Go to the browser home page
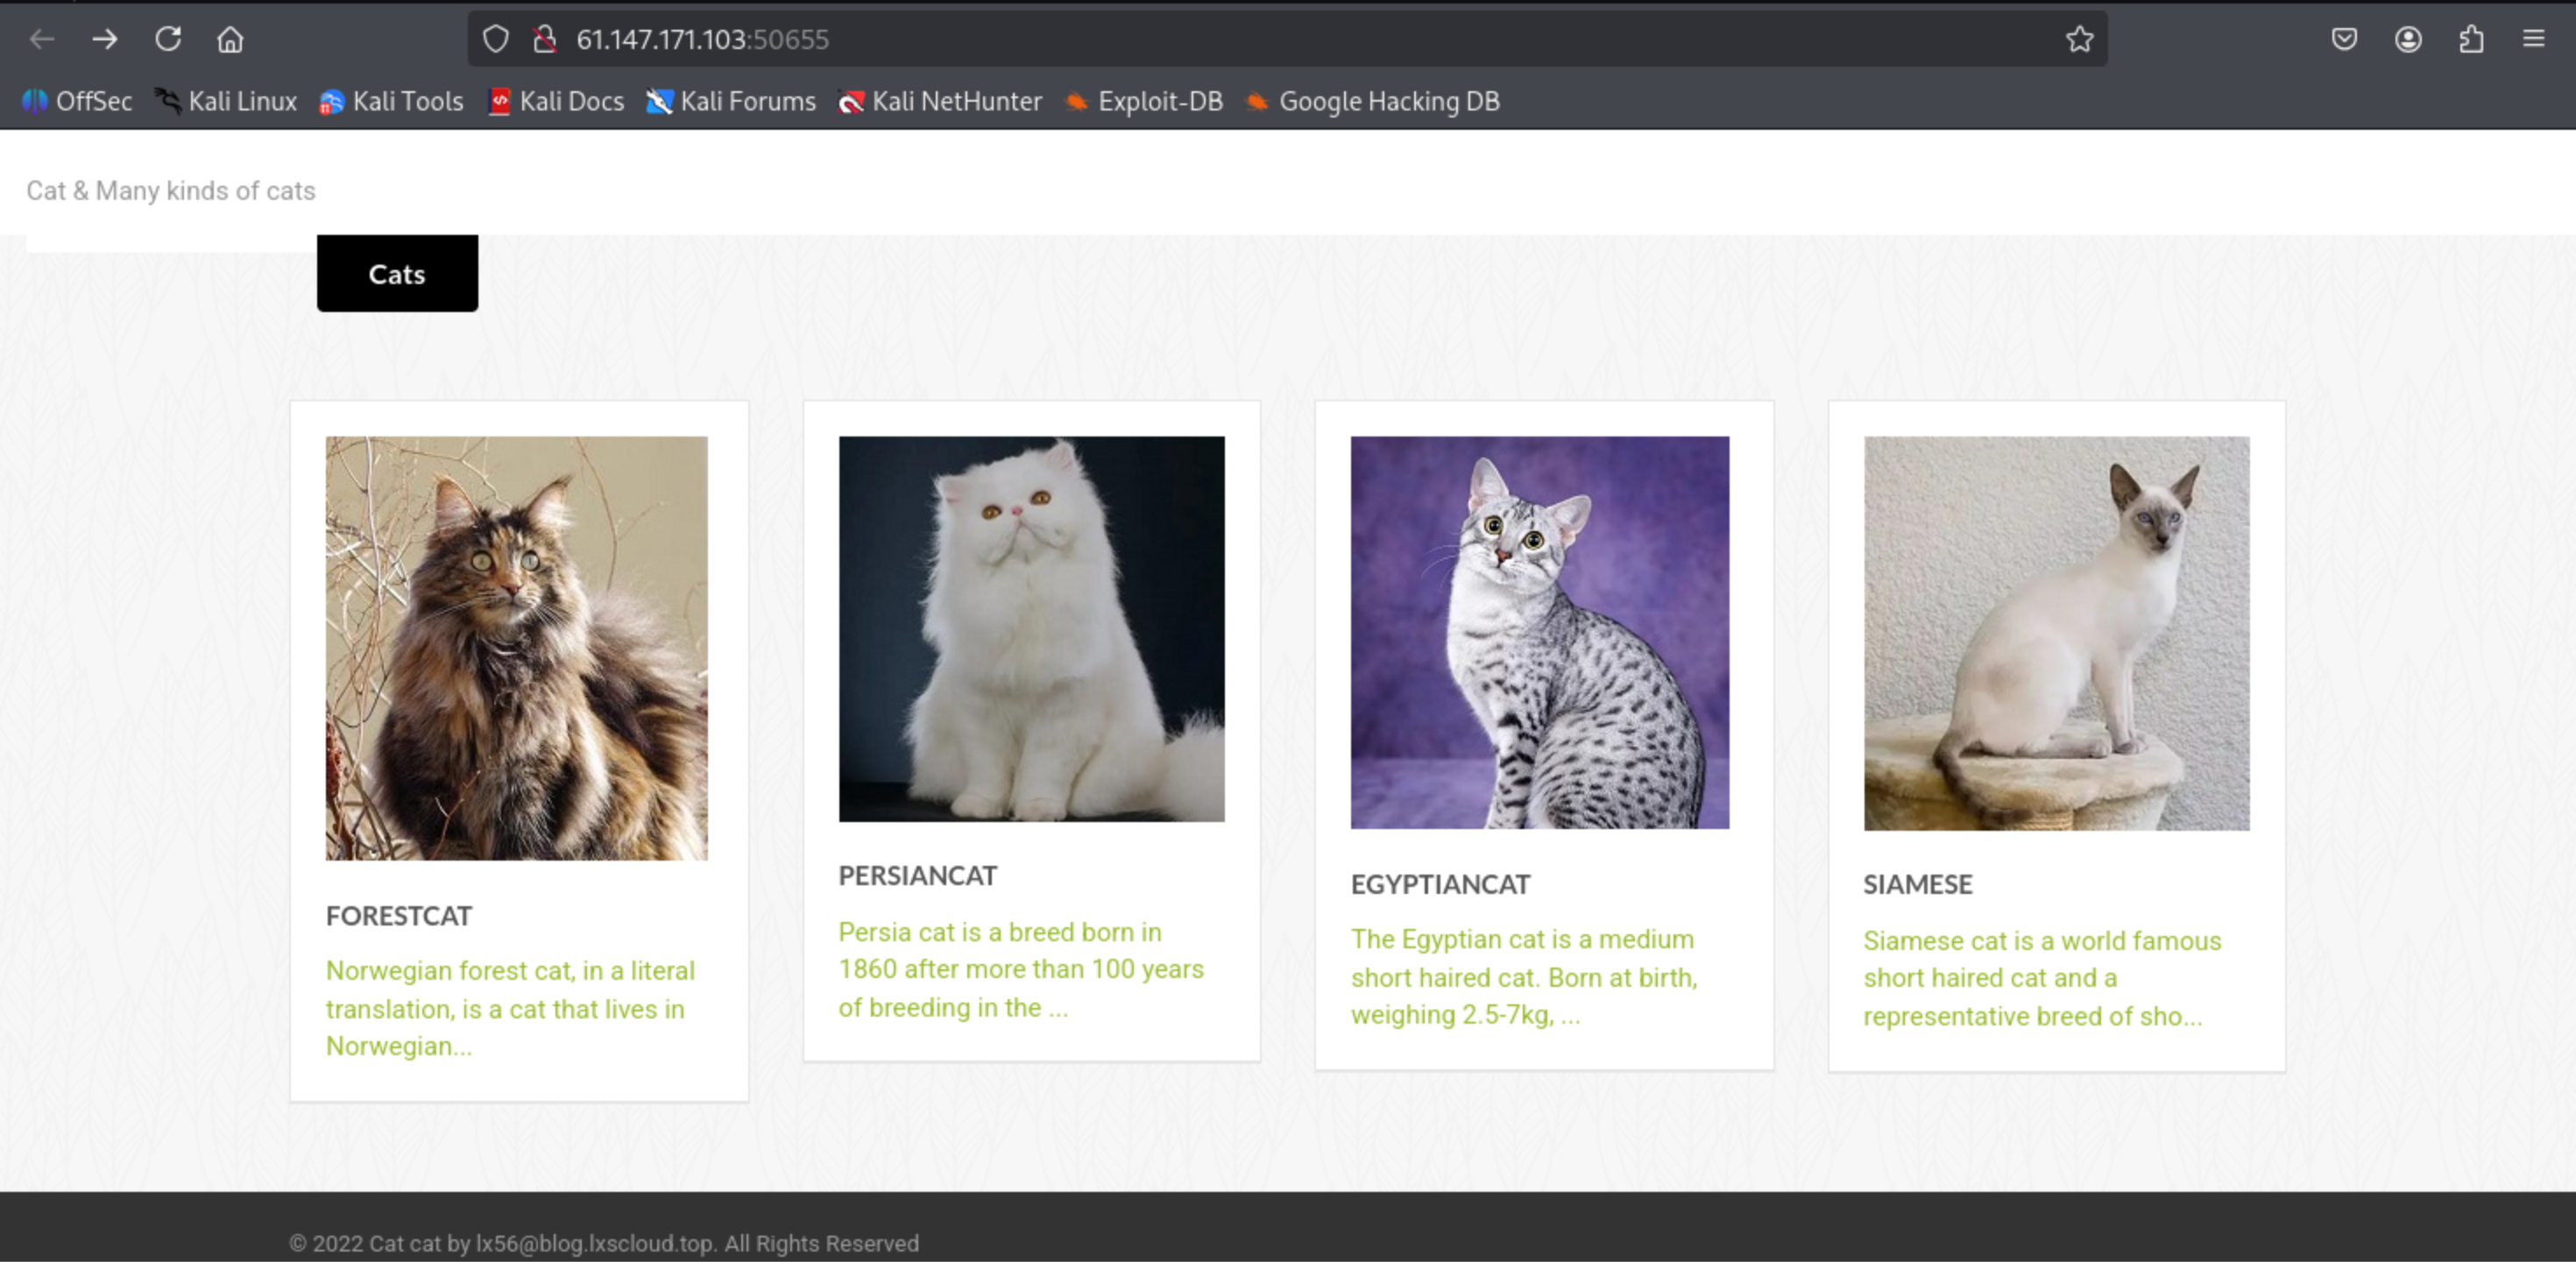Screen dimensions: 2576x1262 tap(230, 39)
